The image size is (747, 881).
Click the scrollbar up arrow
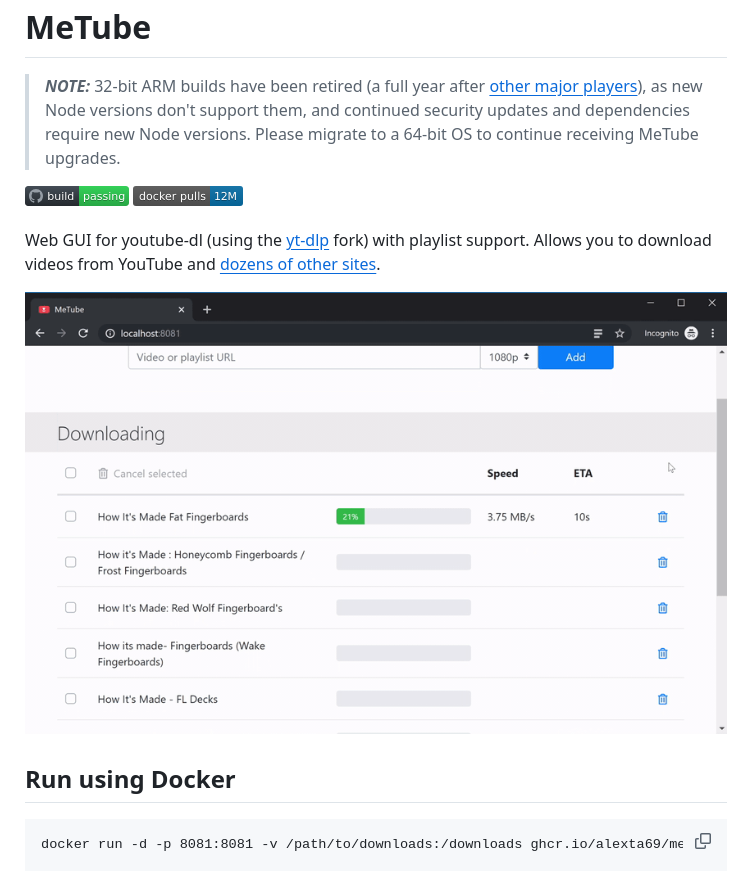pyautogui.click(x=722, y=352)
